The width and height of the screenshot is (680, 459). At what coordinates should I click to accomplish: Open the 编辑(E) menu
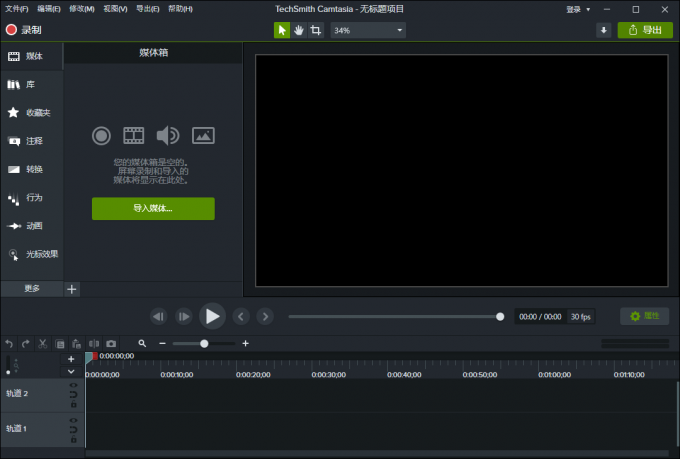pyautogui.click(x=49, y=9)
